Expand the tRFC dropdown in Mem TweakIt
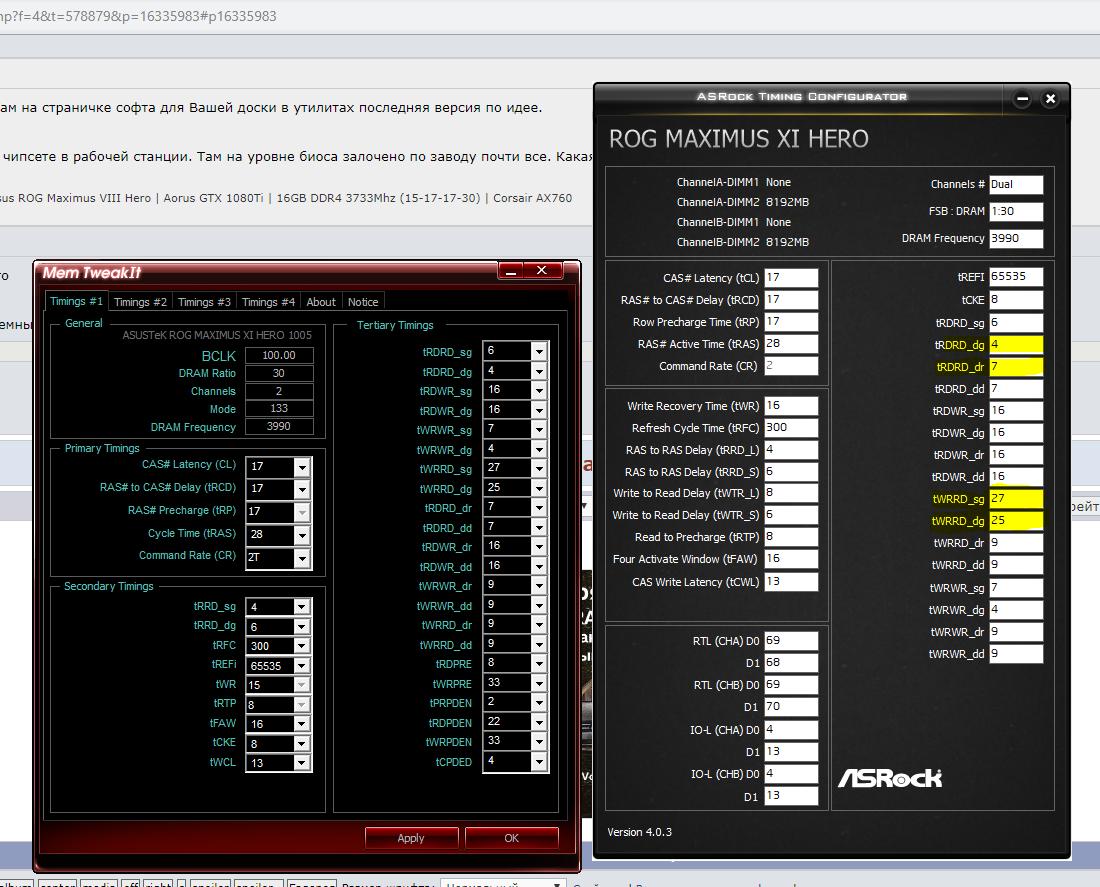The height and width of the screenshot is (887, 1100). coord(302,646)
